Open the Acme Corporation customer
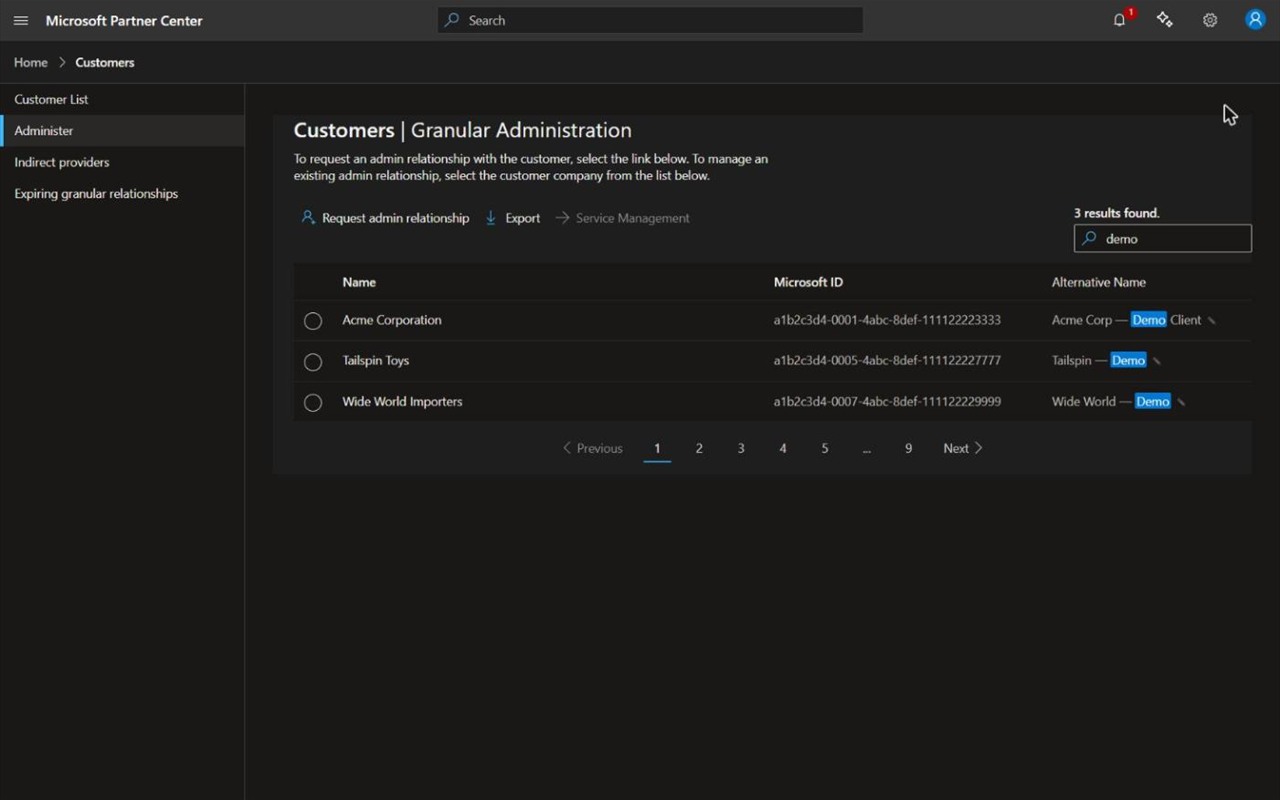 392,320
